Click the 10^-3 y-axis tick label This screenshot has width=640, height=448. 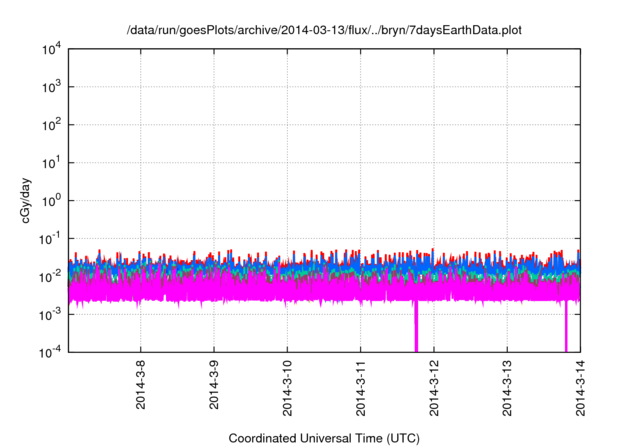click(50, 315)
